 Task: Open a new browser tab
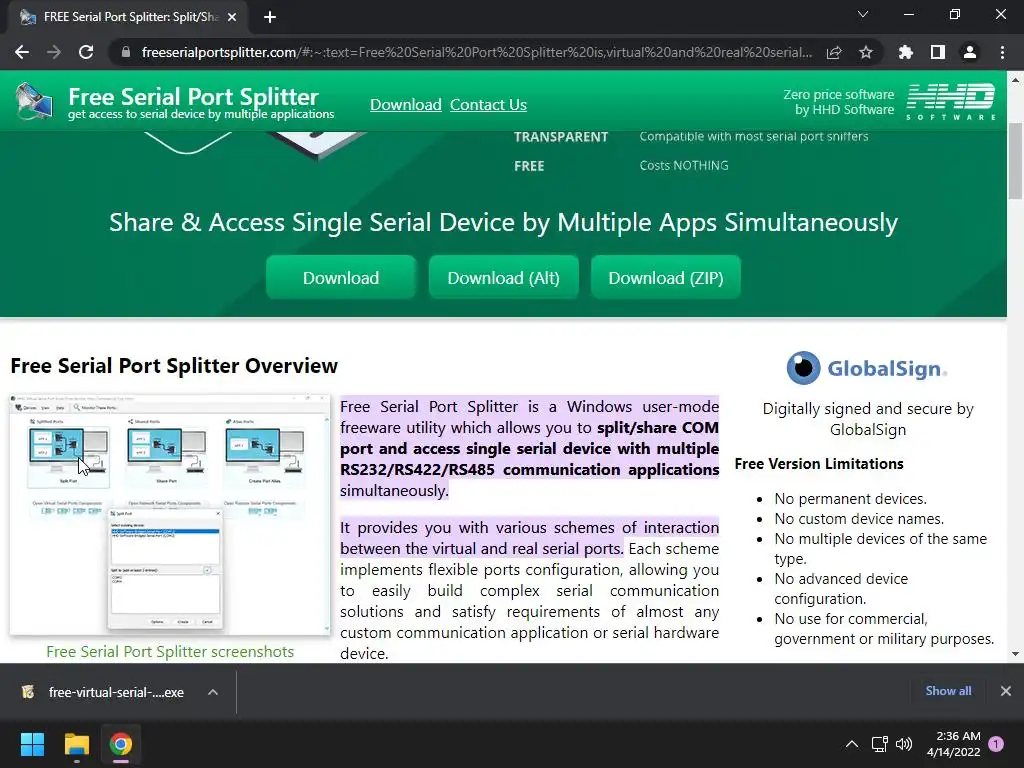coord(270,17)
